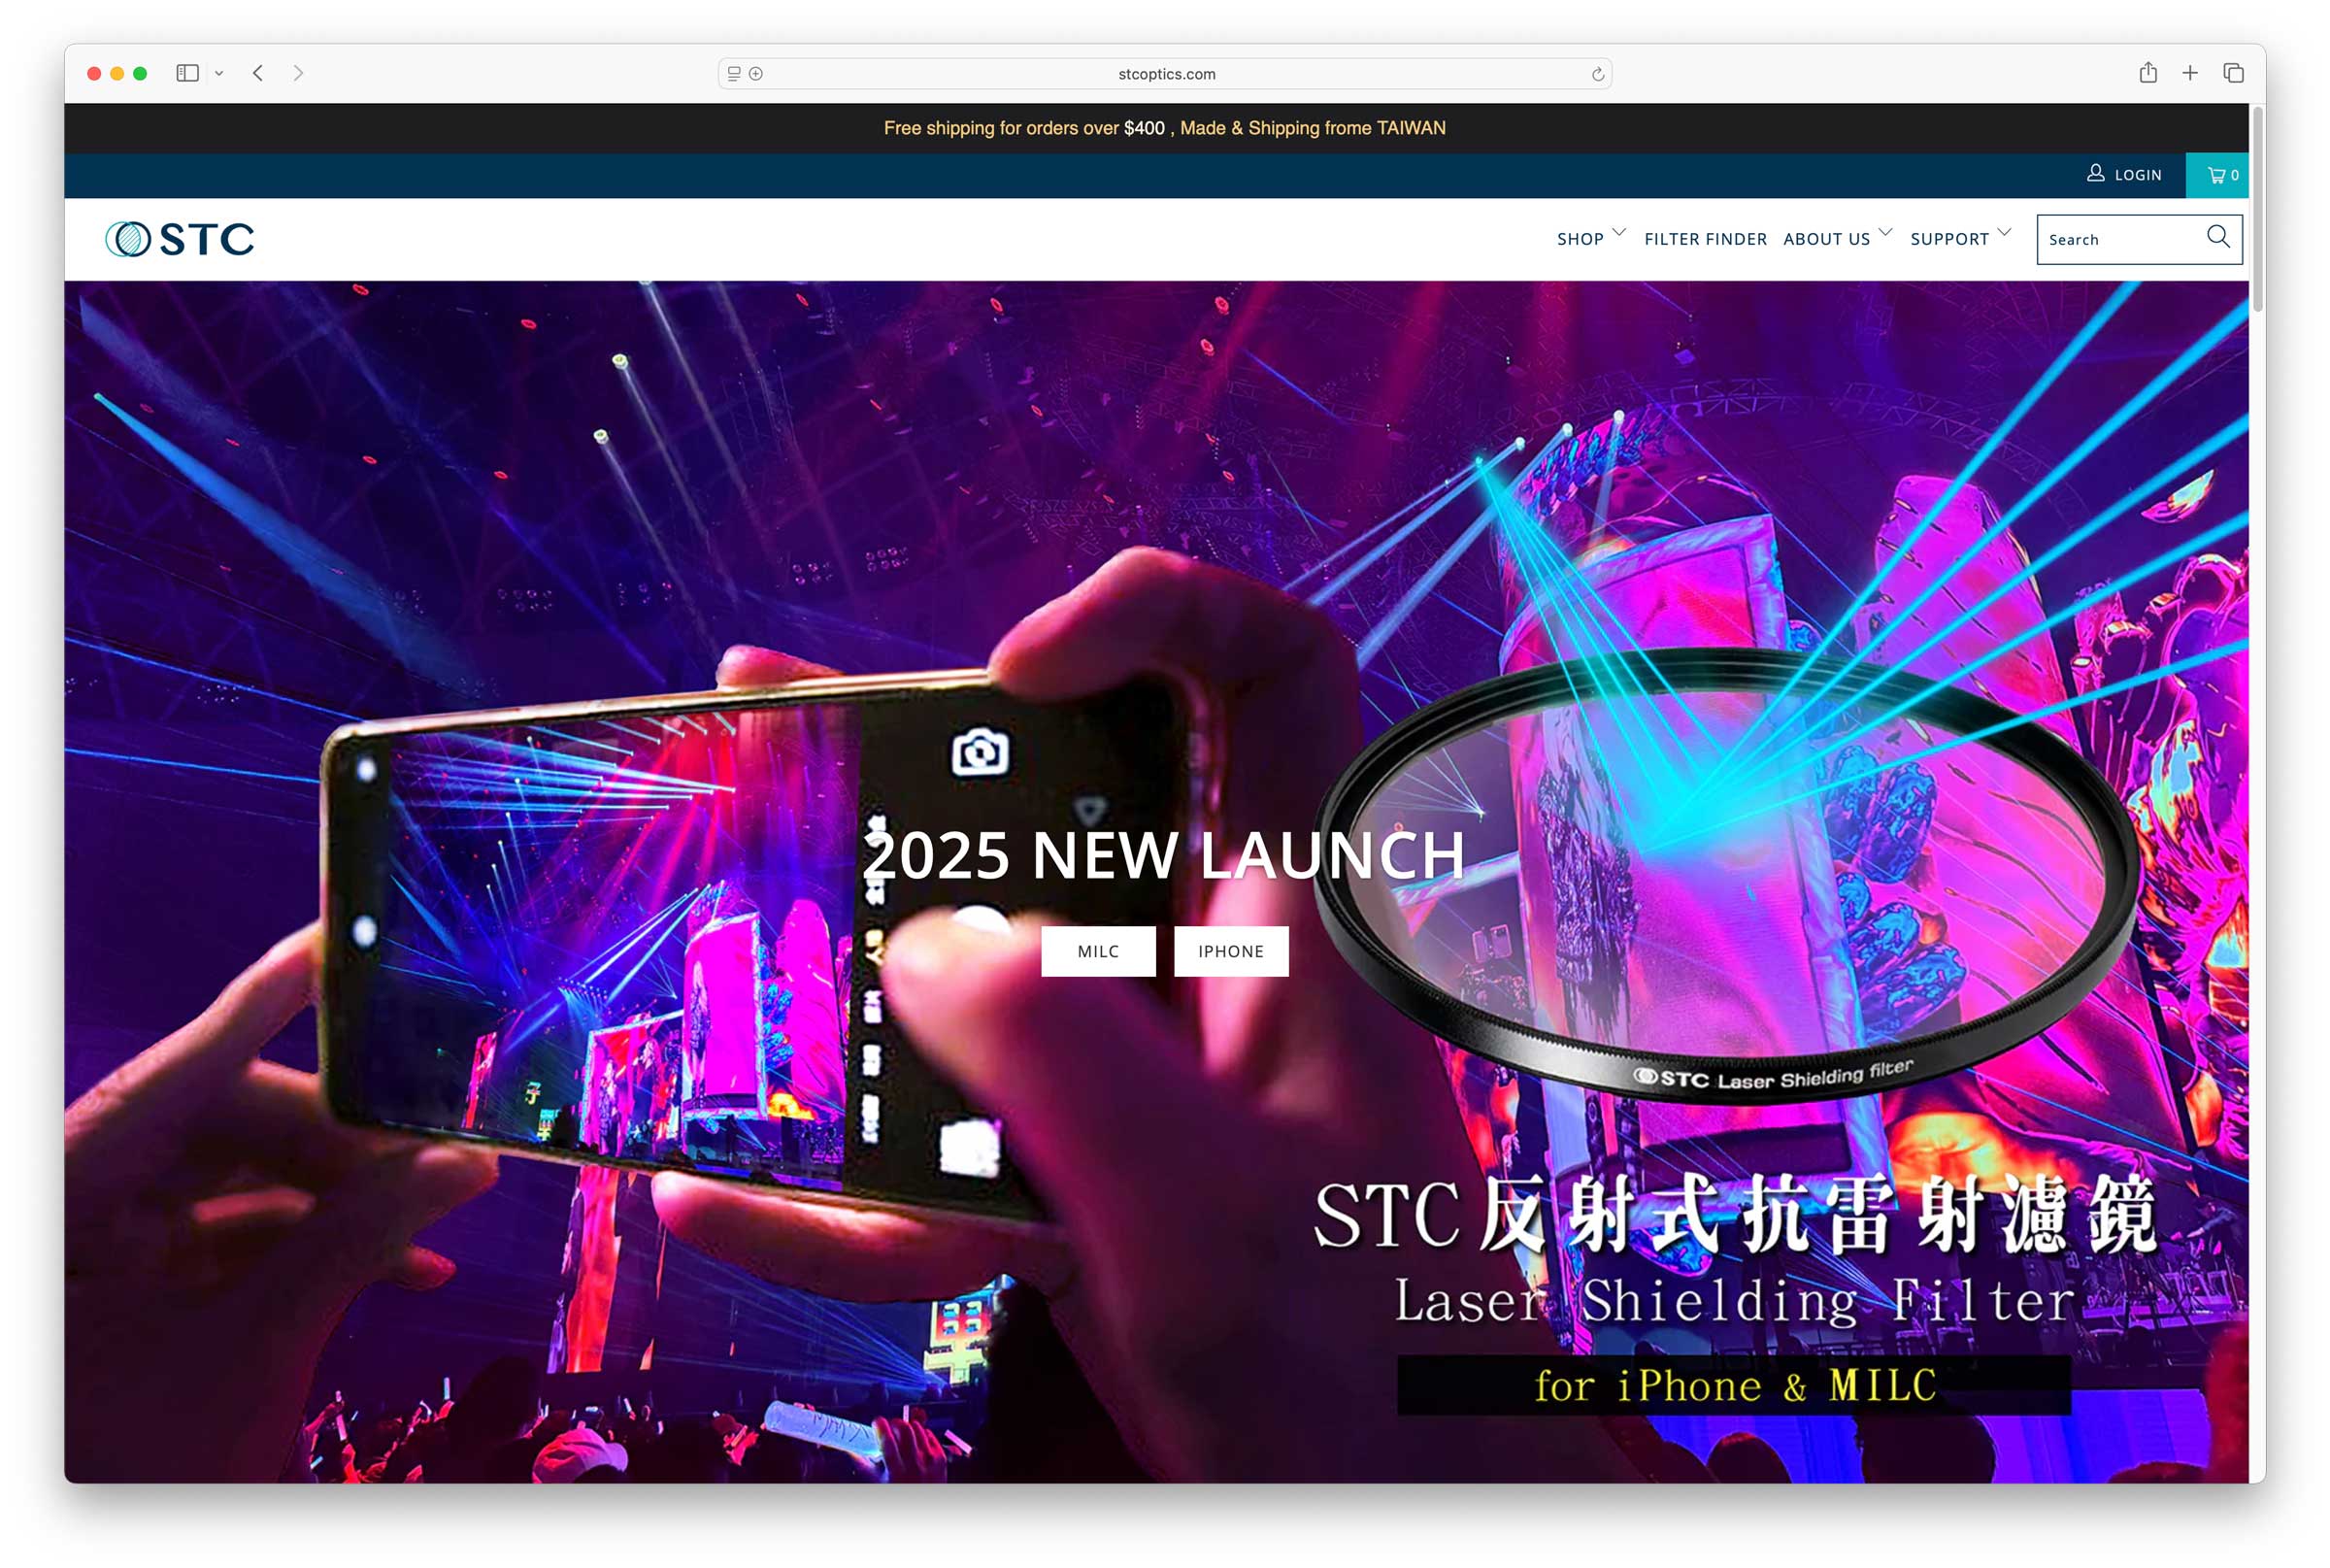Click the search magnifier icon
Image resolution: width=2330 pixels, height=1568 pixels.
tap(2217, 237)
